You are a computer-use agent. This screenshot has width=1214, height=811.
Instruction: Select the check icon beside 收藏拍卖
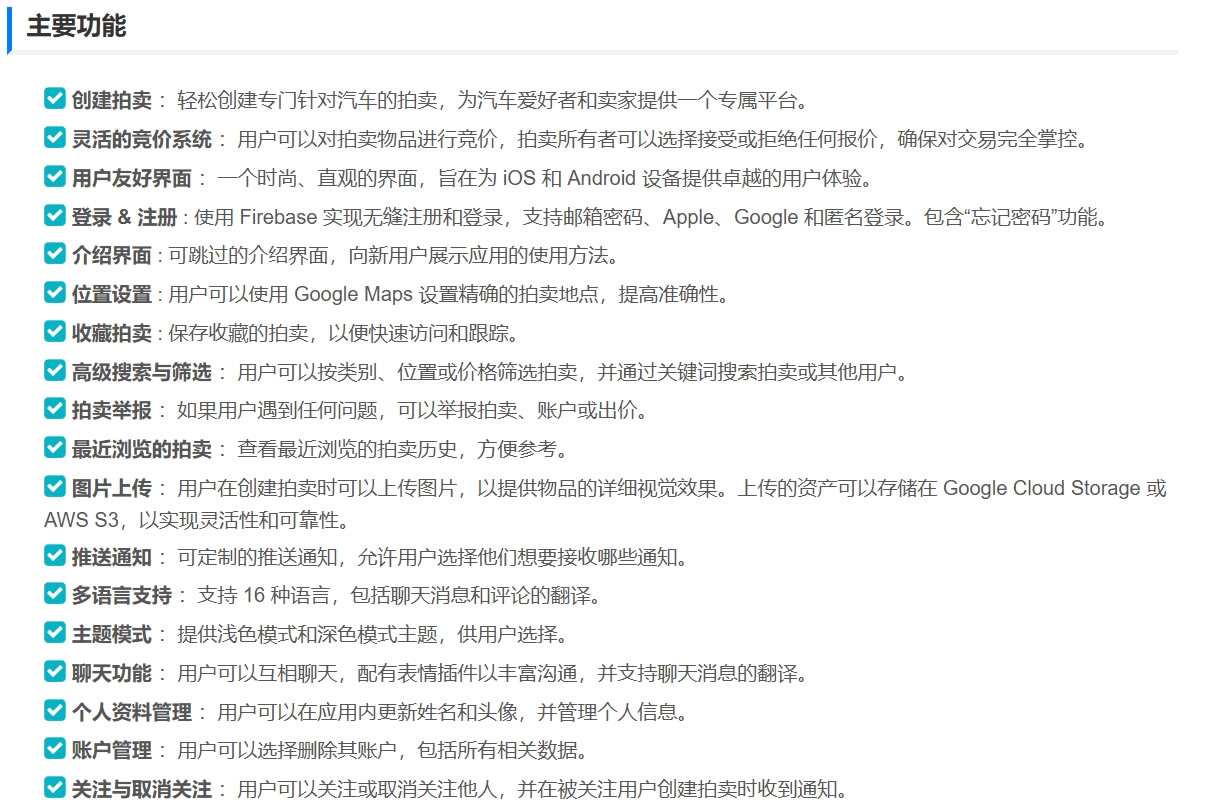coord(55,331)
